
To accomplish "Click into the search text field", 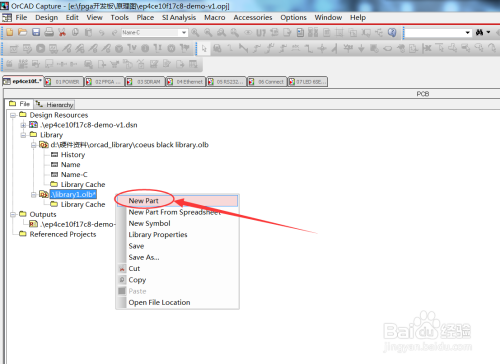I will (434, 33).
